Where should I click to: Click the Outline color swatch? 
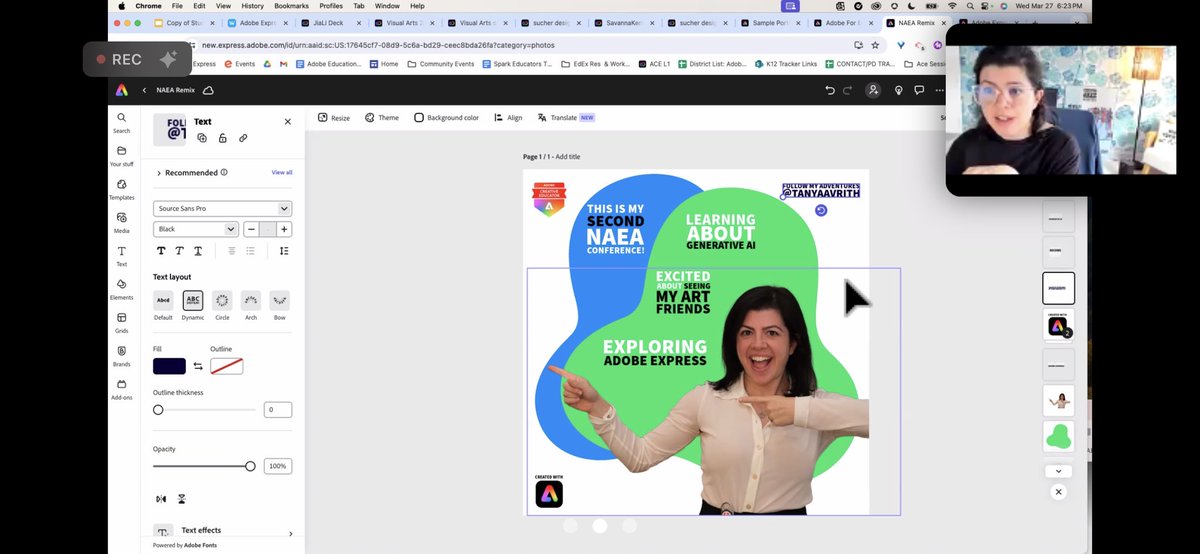point(227,366)
